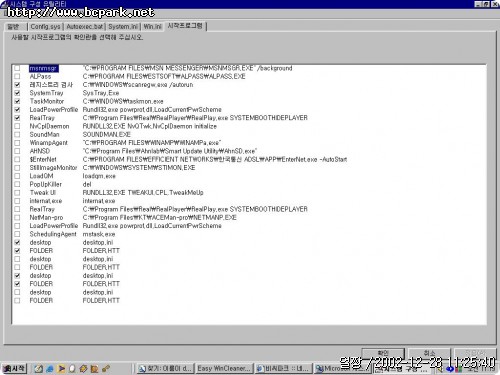Open the Easy WinCleaner taskbar button
Screen dimensions: 500x375
point(224,368)
